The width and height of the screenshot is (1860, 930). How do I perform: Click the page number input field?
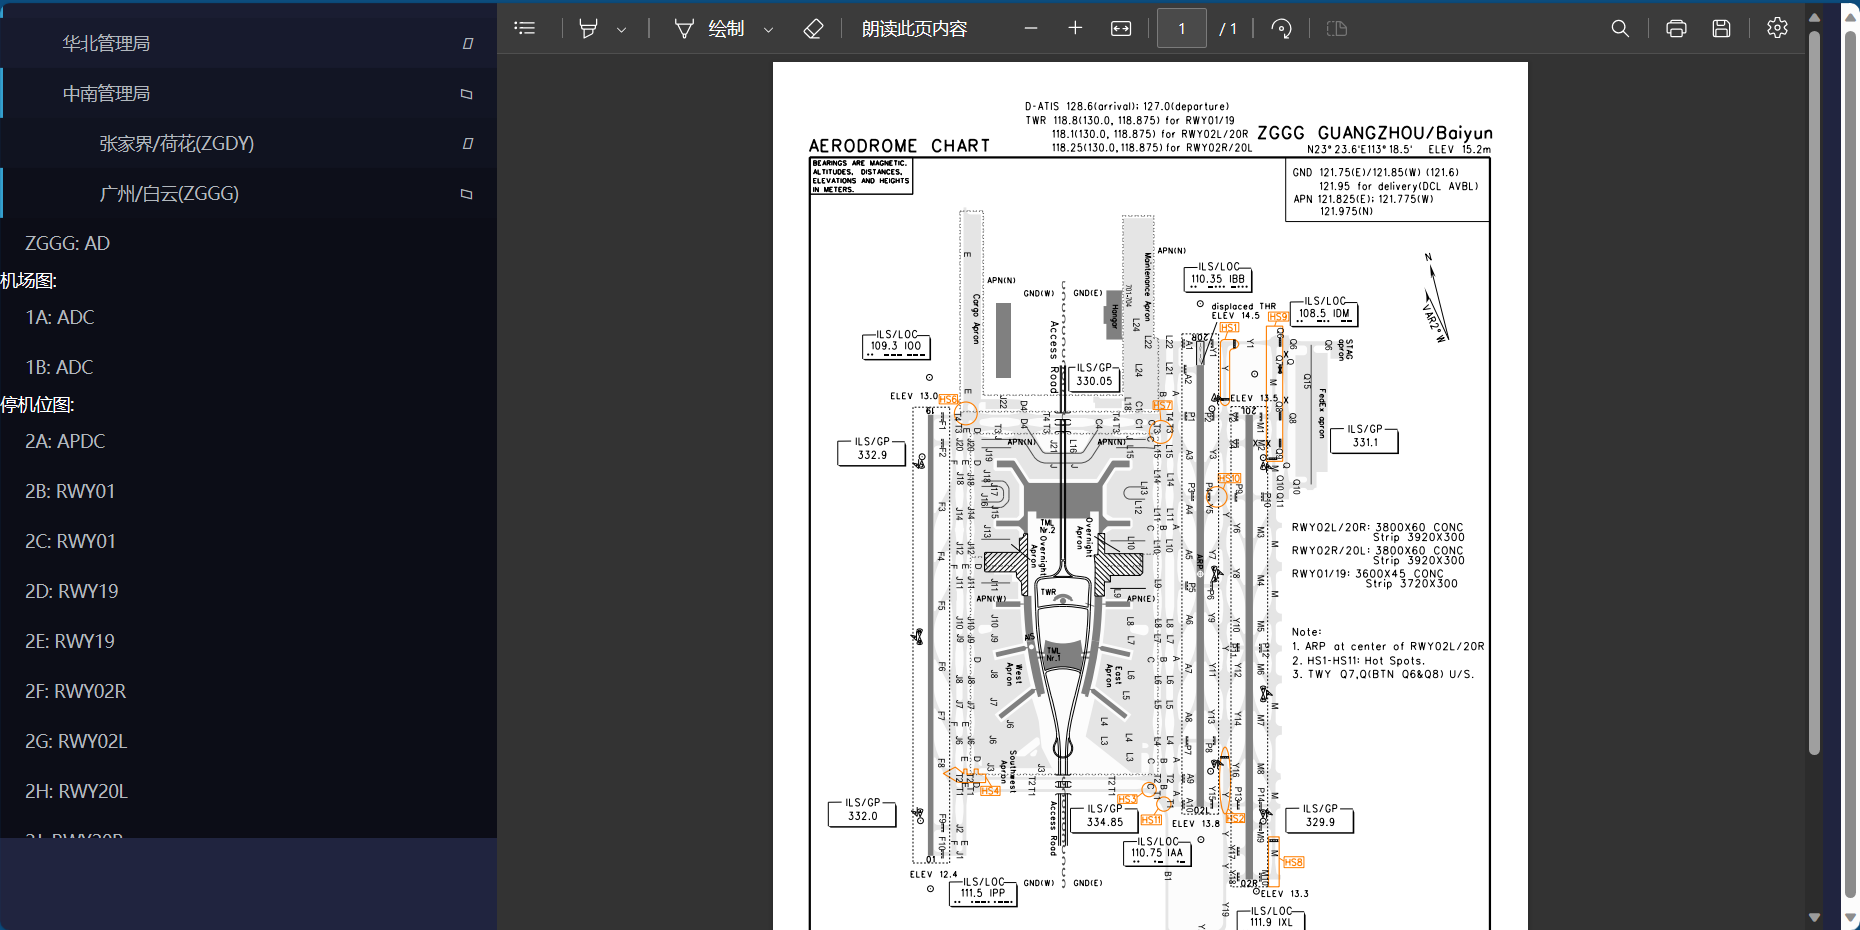click(x=1181, y=29)
